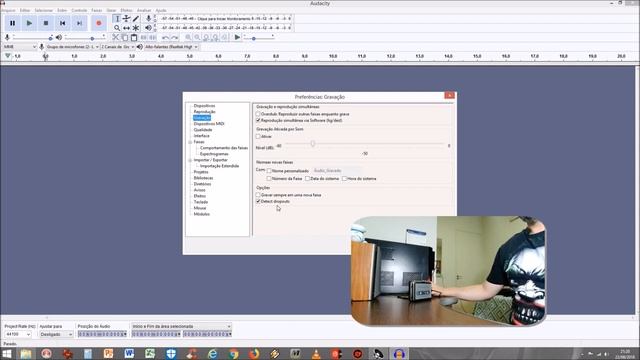Select the Draw pencil tool
The image size is (640, 360).
click(x=136, y=19)
